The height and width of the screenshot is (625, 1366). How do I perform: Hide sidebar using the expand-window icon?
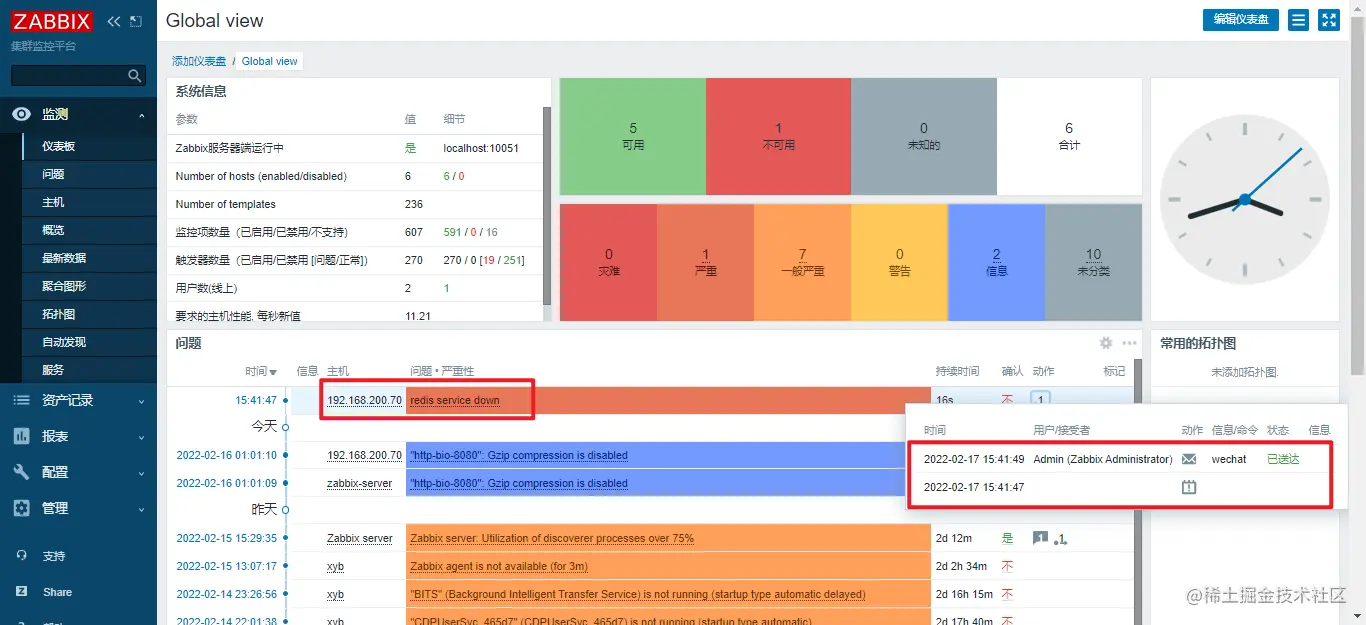[x=136, y=21]
